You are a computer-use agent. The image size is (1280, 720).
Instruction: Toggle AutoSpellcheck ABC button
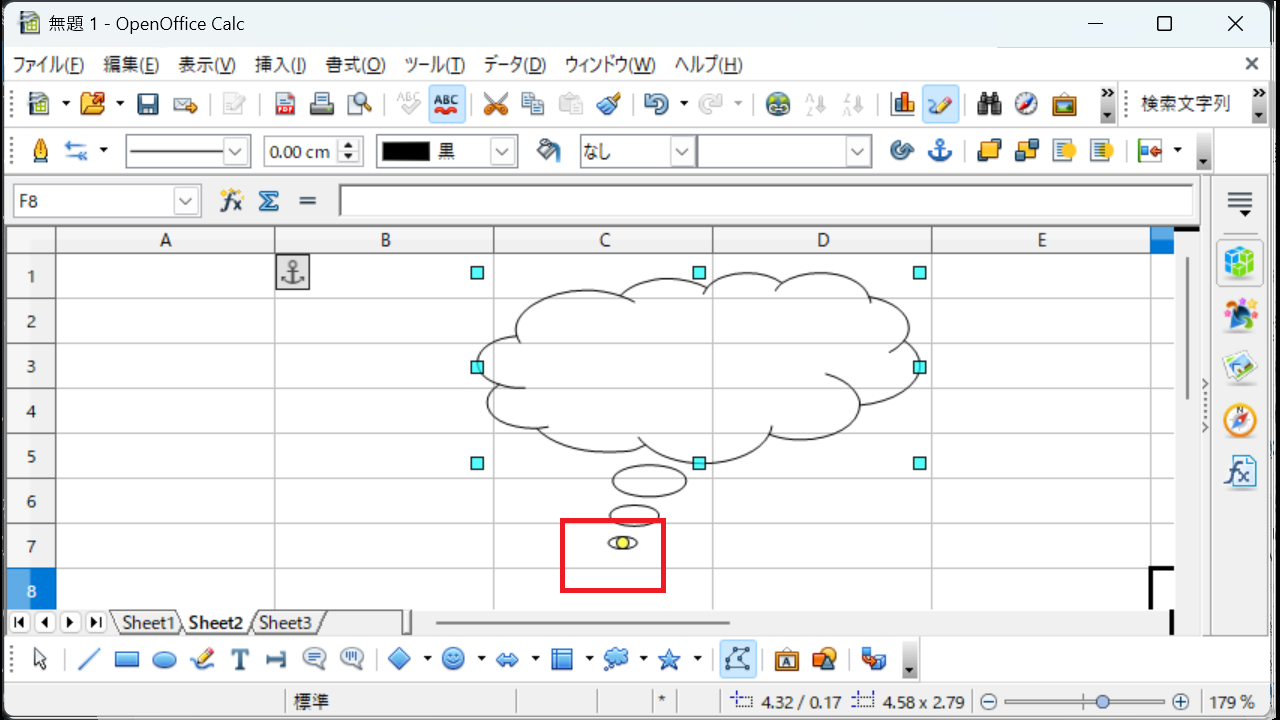[446, 103]
